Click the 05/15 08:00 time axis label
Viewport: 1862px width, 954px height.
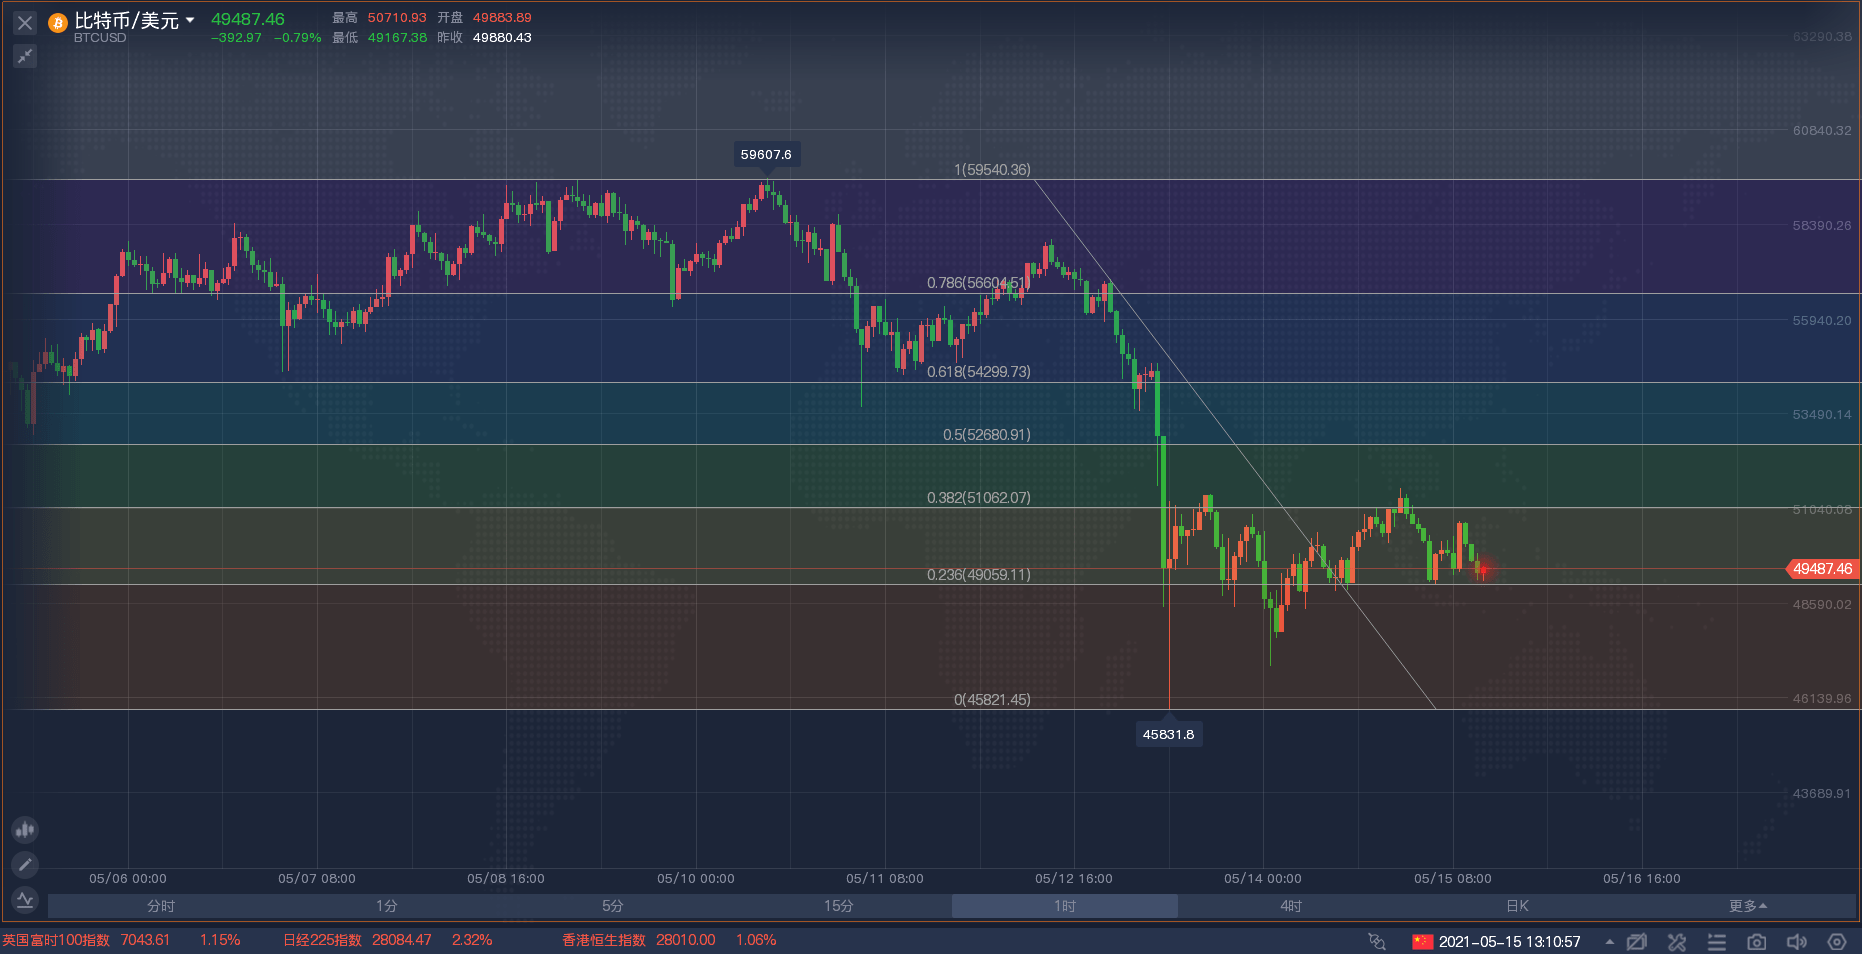(x=1453, y=879)
